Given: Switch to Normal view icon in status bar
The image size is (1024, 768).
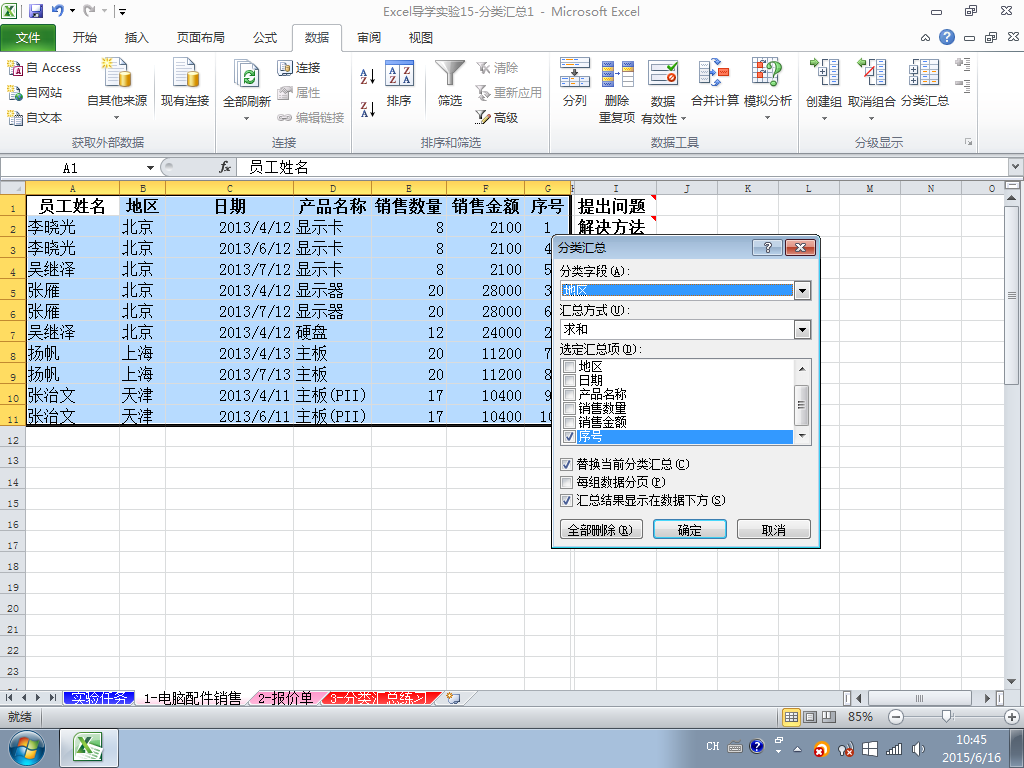Looking at the screenshot, I should (791, 716).
